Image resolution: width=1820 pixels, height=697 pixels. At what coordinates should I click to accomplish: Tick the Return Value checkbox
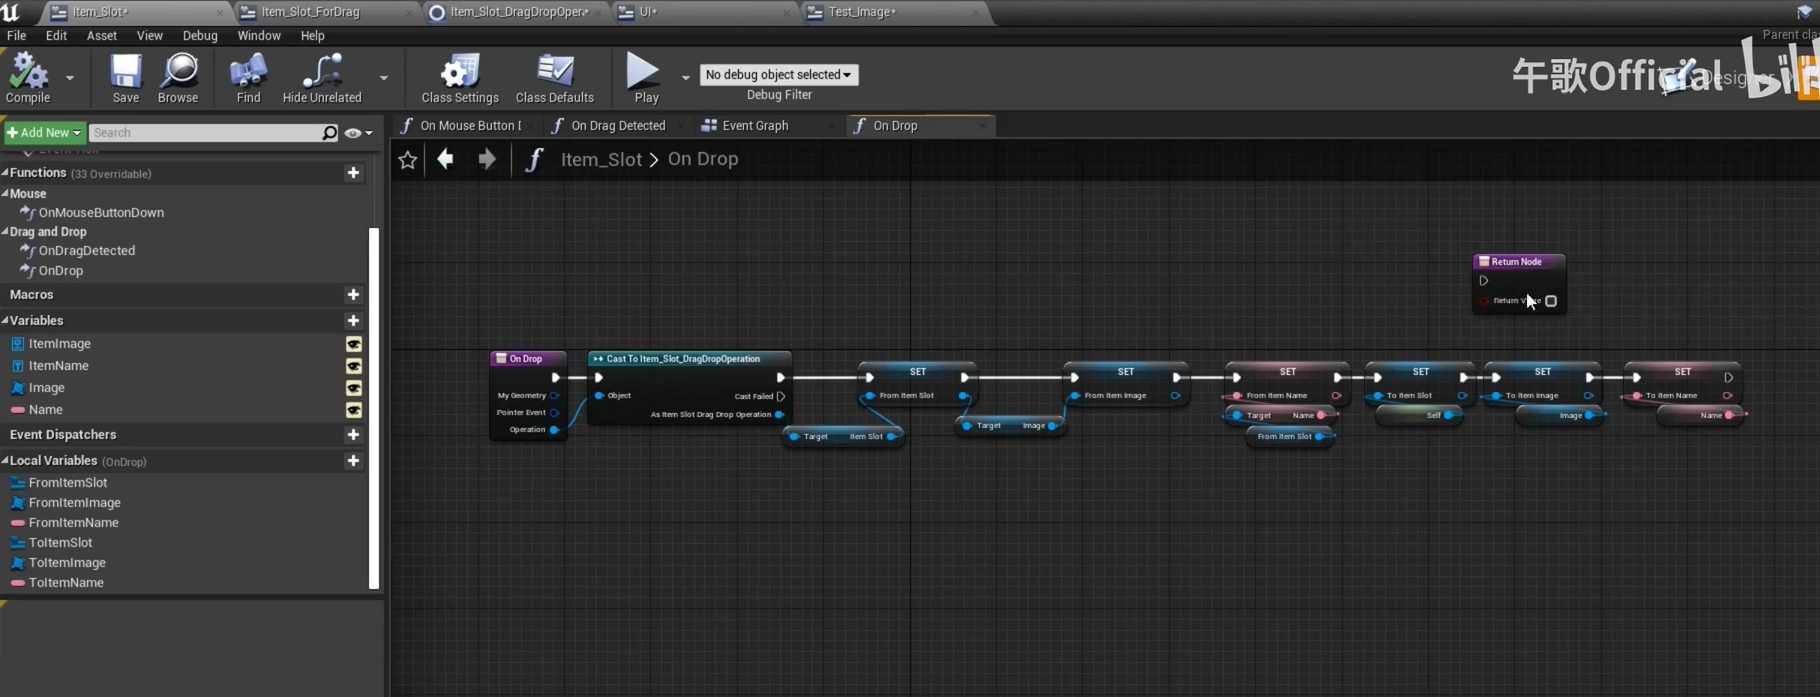1551,301
